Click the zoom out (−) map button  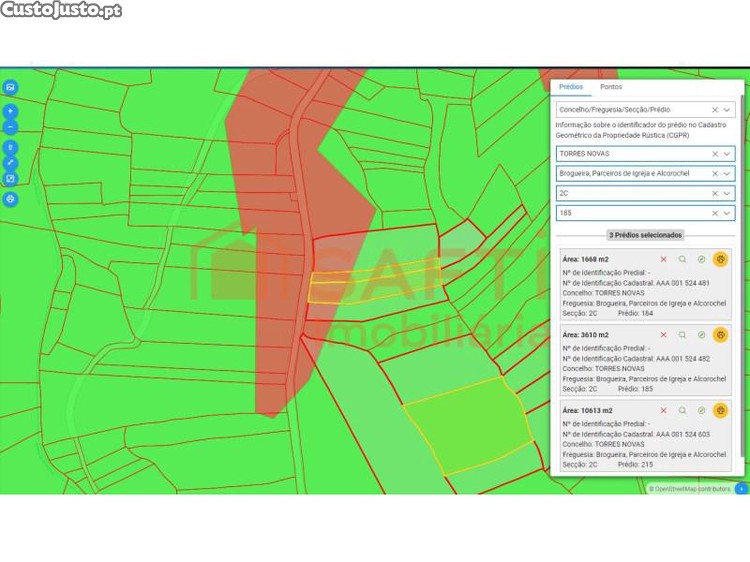pyautogui.click(x=11, y=128)
